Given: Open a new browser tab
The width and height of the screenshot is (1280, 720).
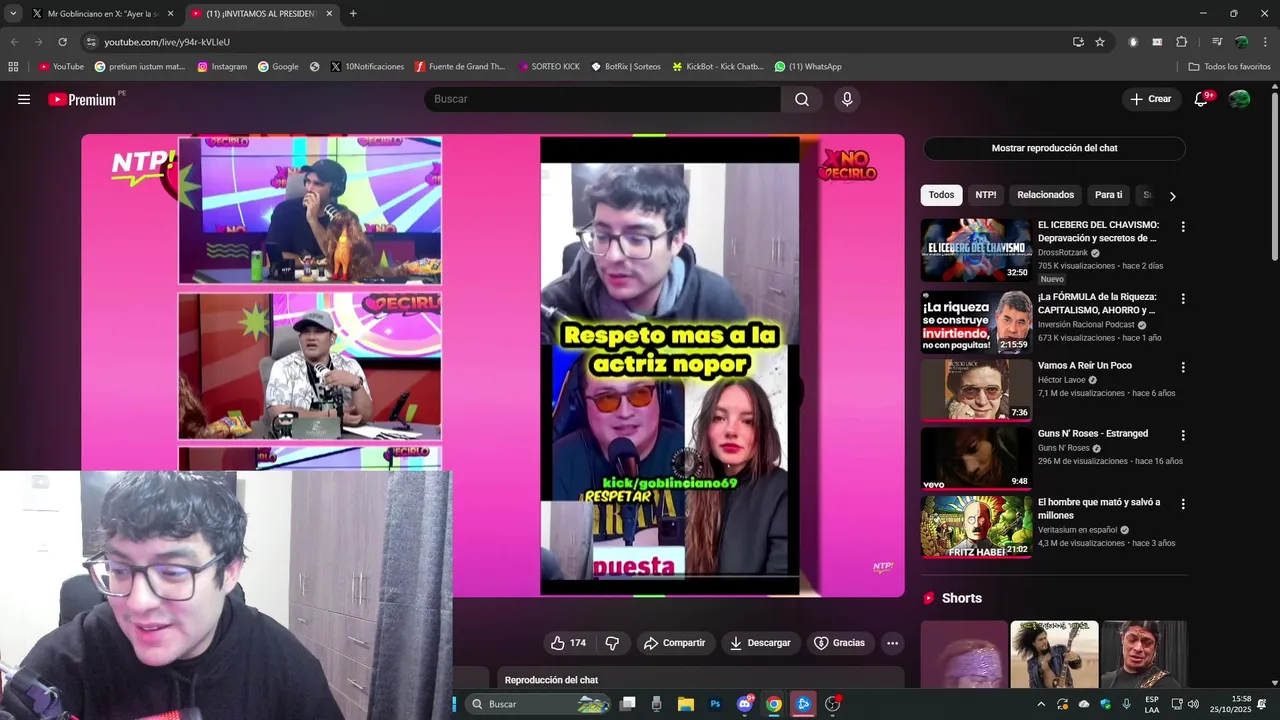Looking at the screenshot, I should pos(353,14).
